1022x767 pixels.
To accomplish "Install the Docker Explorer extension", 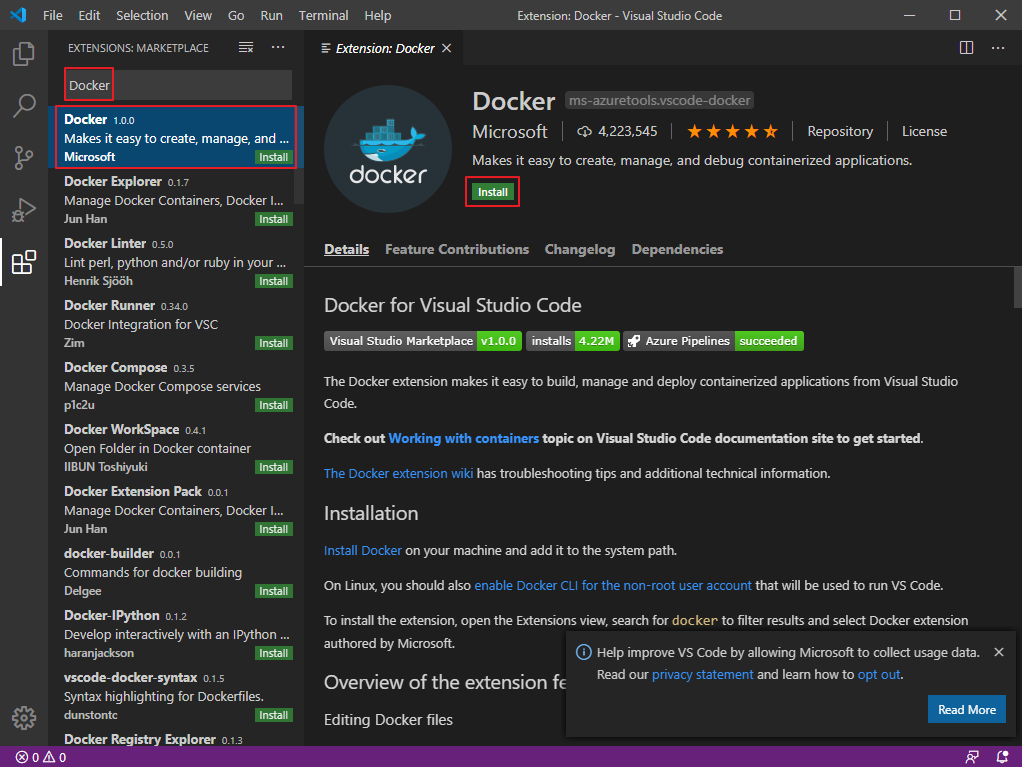I will [x=274, y=220].
